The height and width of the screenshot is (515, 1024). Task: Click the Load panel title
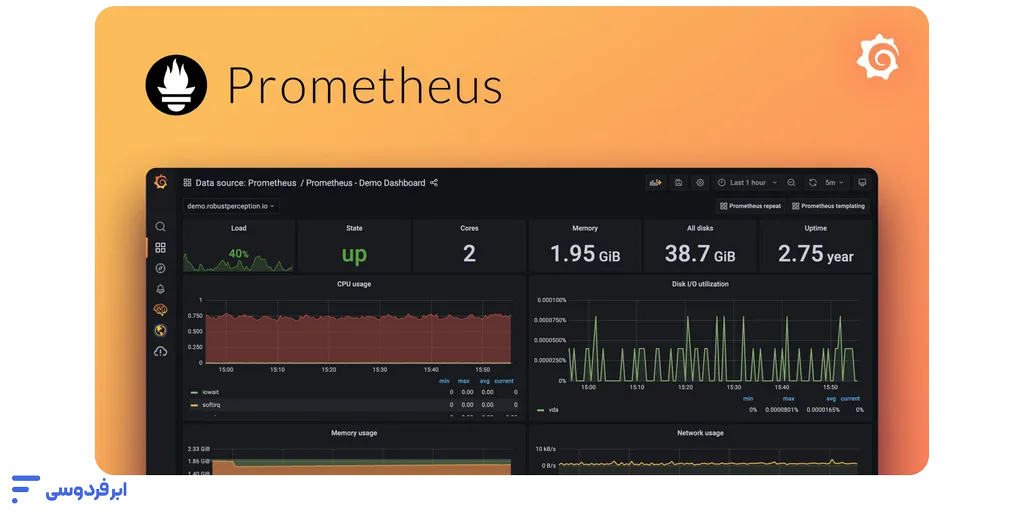(x=238, y=228)
